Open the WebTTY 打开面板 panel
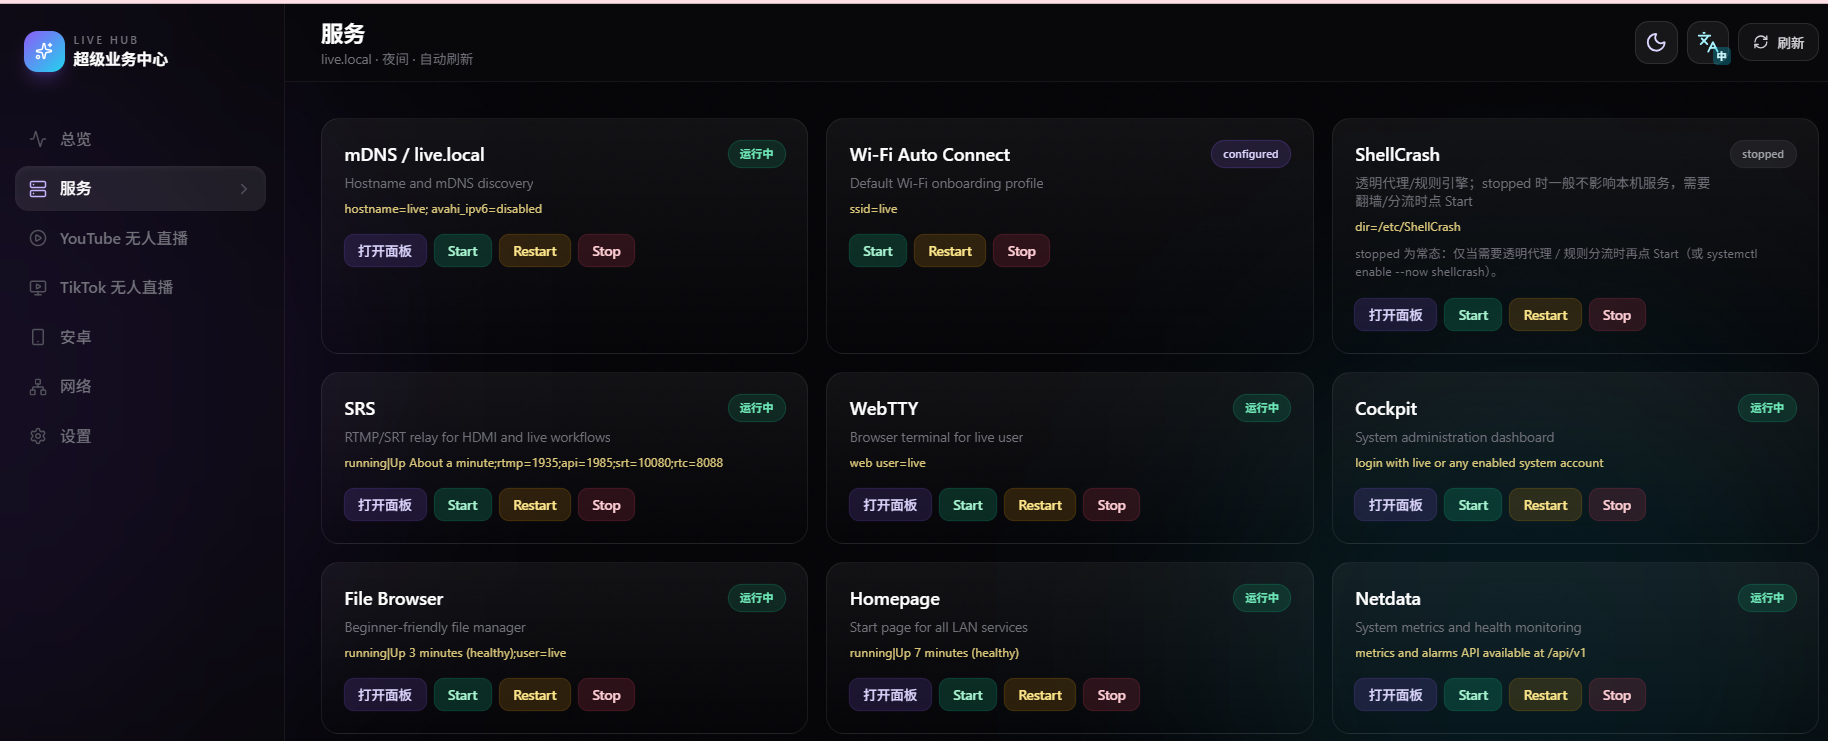Viewport: 1828px width, 741px height. click(890, 505)
